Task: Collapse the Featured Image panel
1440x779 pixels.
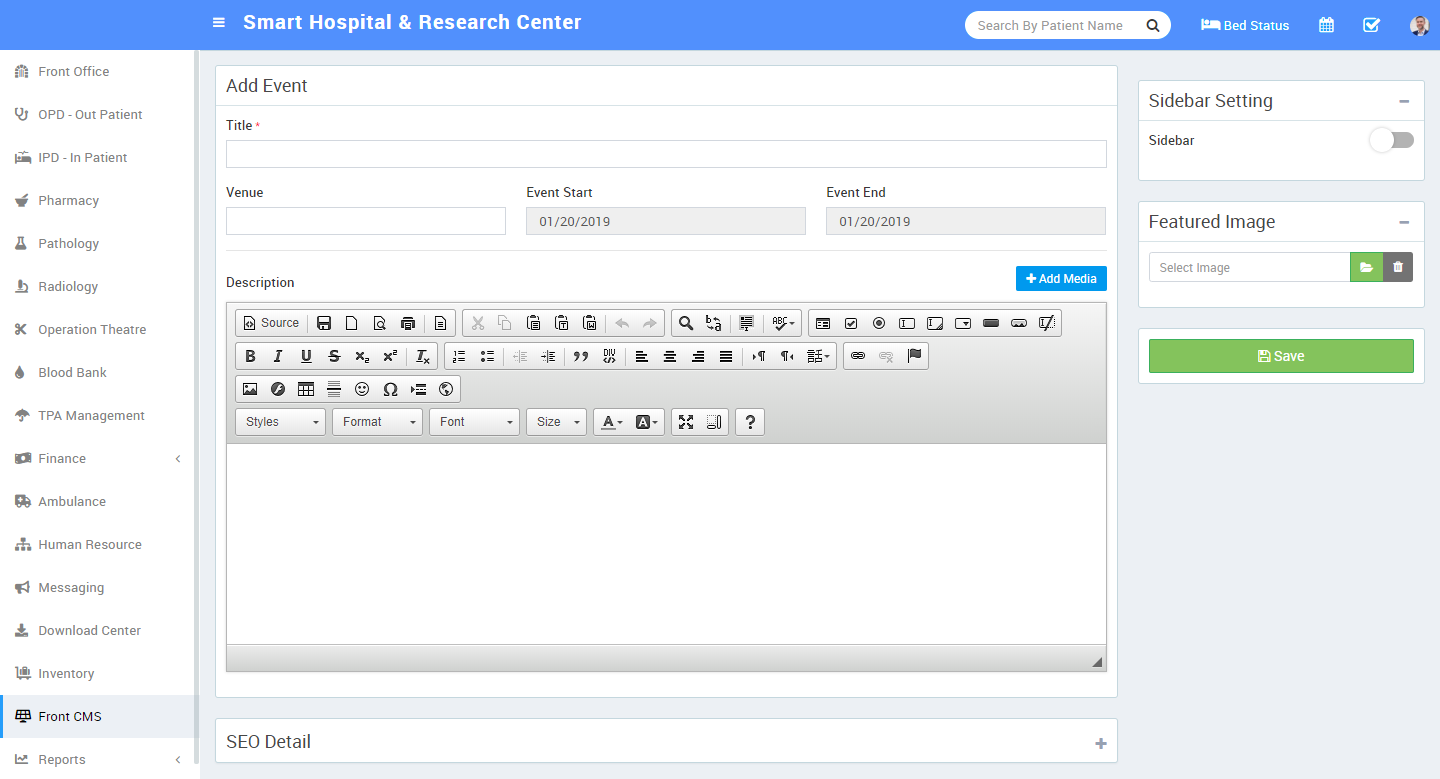Action: coord(1404,222)
